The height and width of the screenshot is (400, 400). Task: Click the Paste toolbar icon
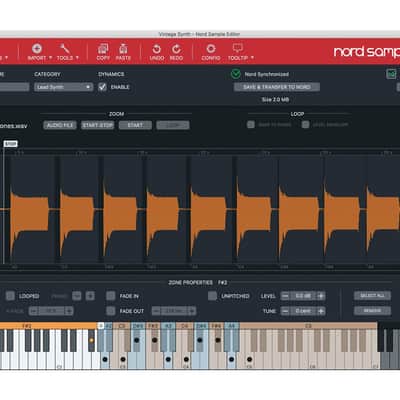click(123, 49)
